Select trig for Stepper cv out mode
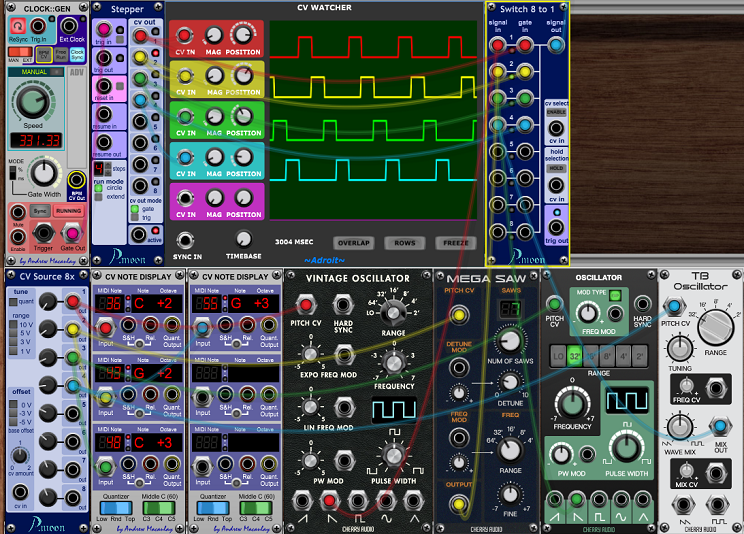Viewport: 744px width, 534px height. point(135,217)
